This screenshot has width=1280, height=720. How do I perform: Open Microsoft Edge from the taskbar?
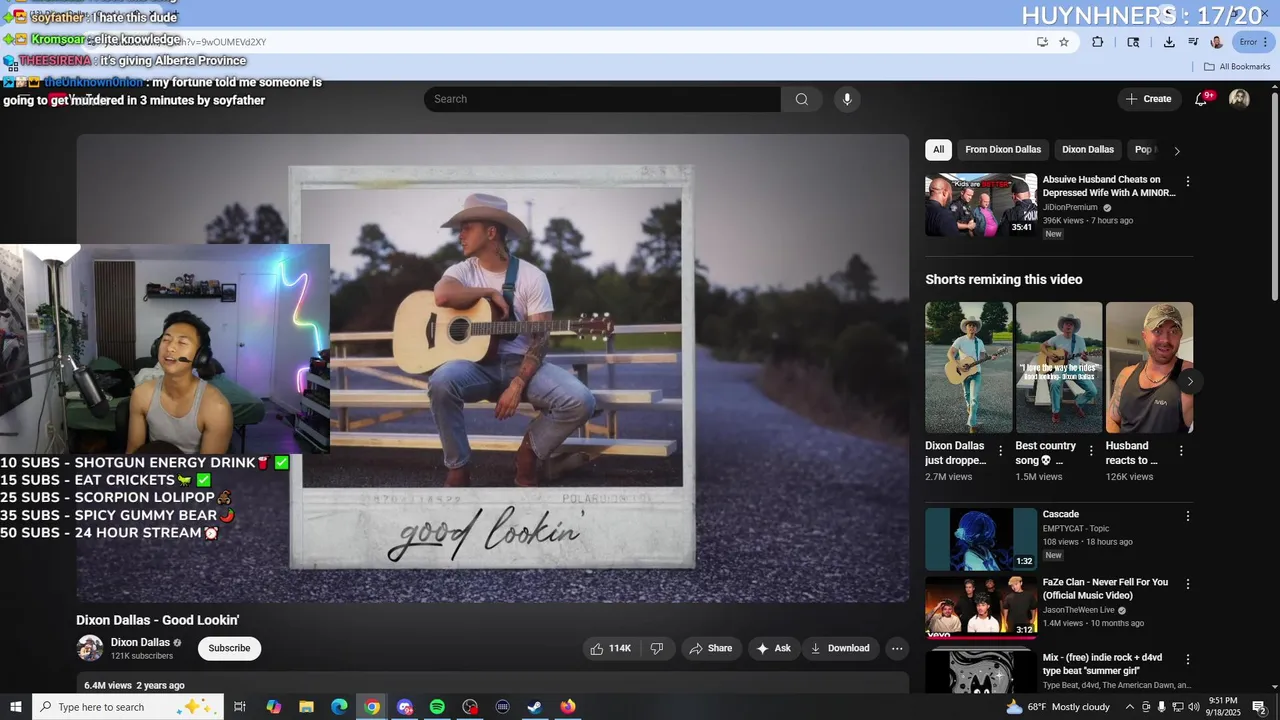(x=339, y=707)
